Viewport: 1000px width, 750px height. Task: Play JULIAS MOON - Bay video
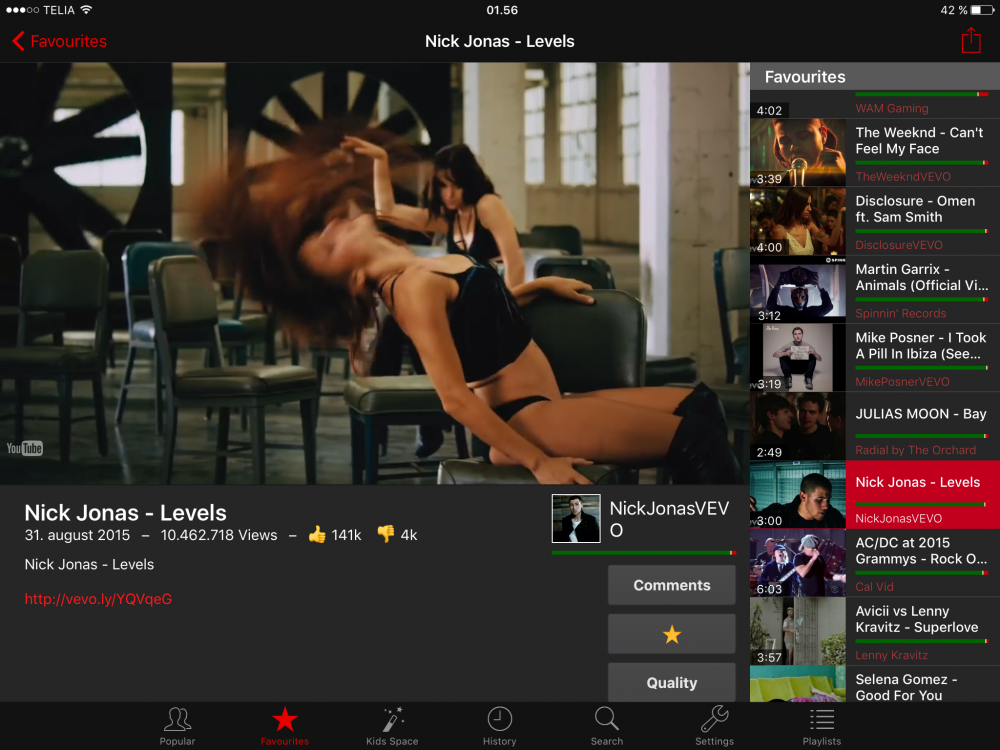click(x=875, y=426)
